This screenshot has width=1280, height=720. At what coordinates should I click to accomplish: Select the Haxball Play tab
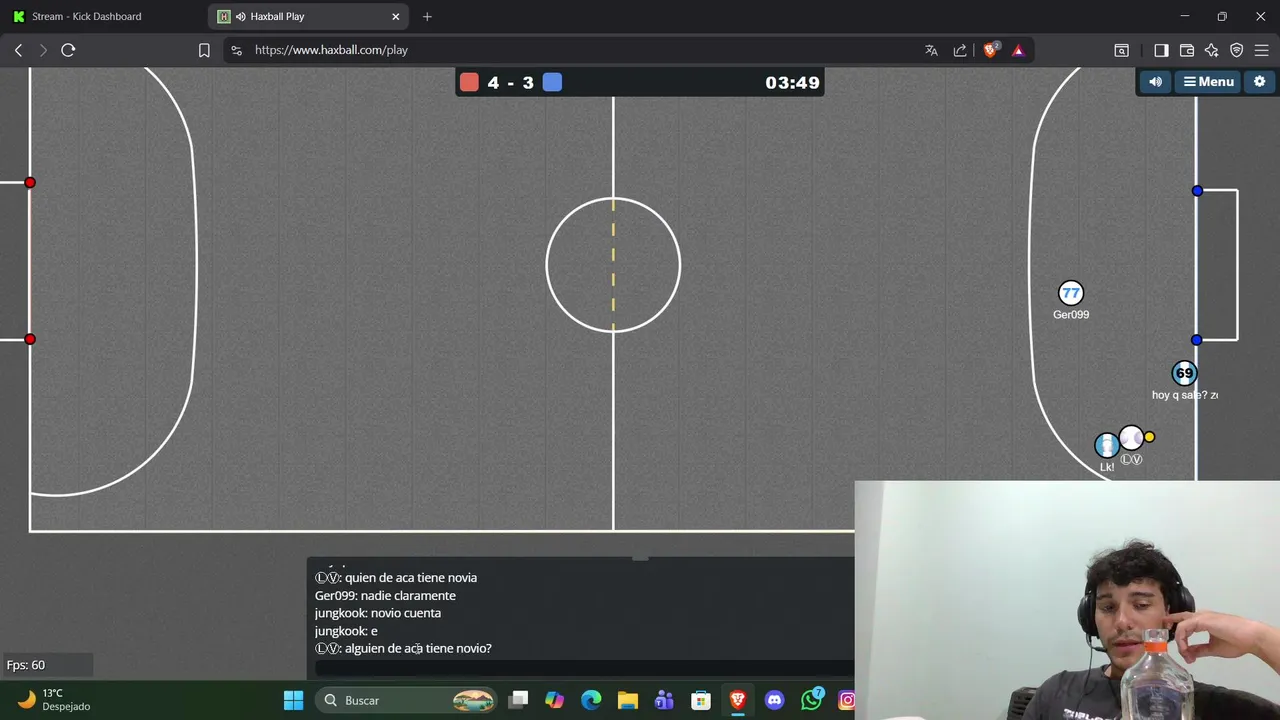point(310,16)
